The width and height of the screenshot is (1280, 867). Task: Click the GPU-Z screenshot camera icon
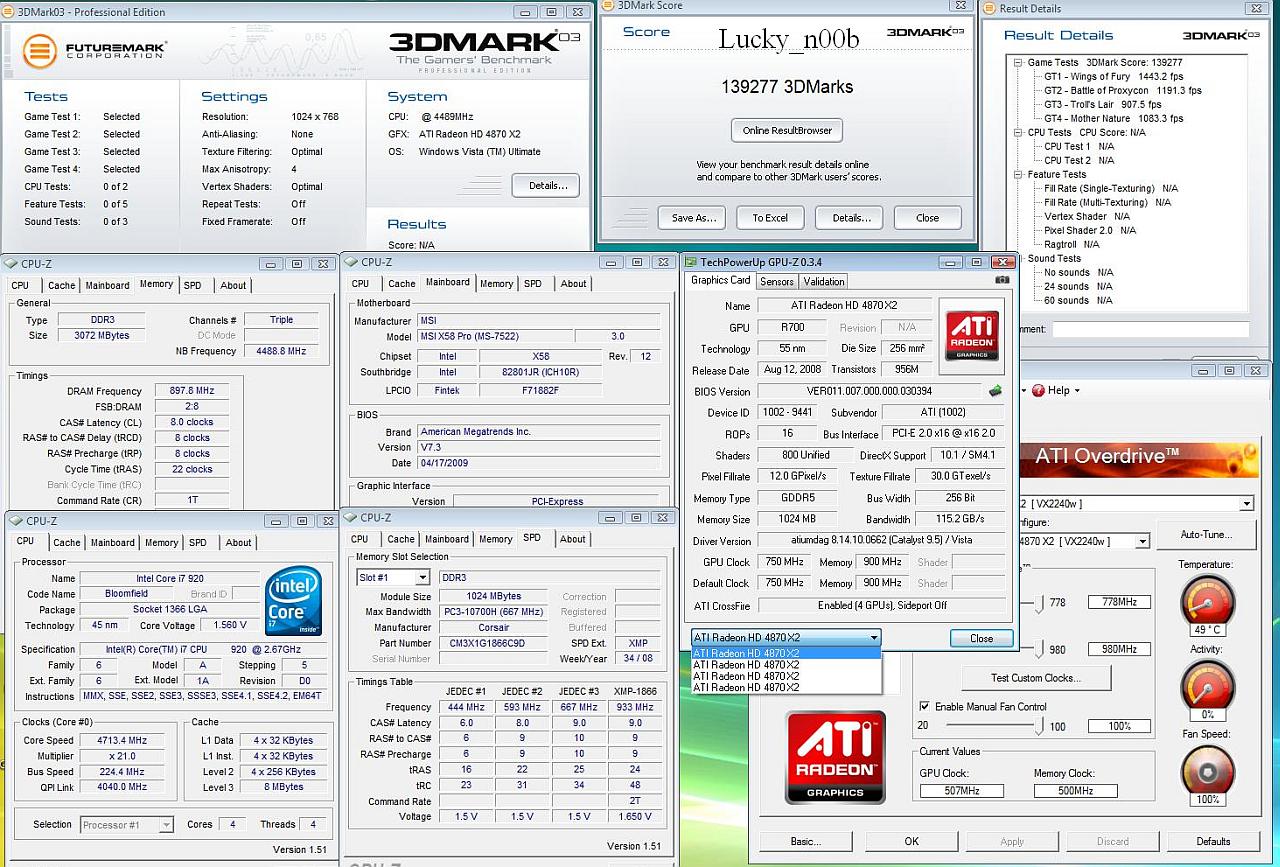pos(1002,281)
